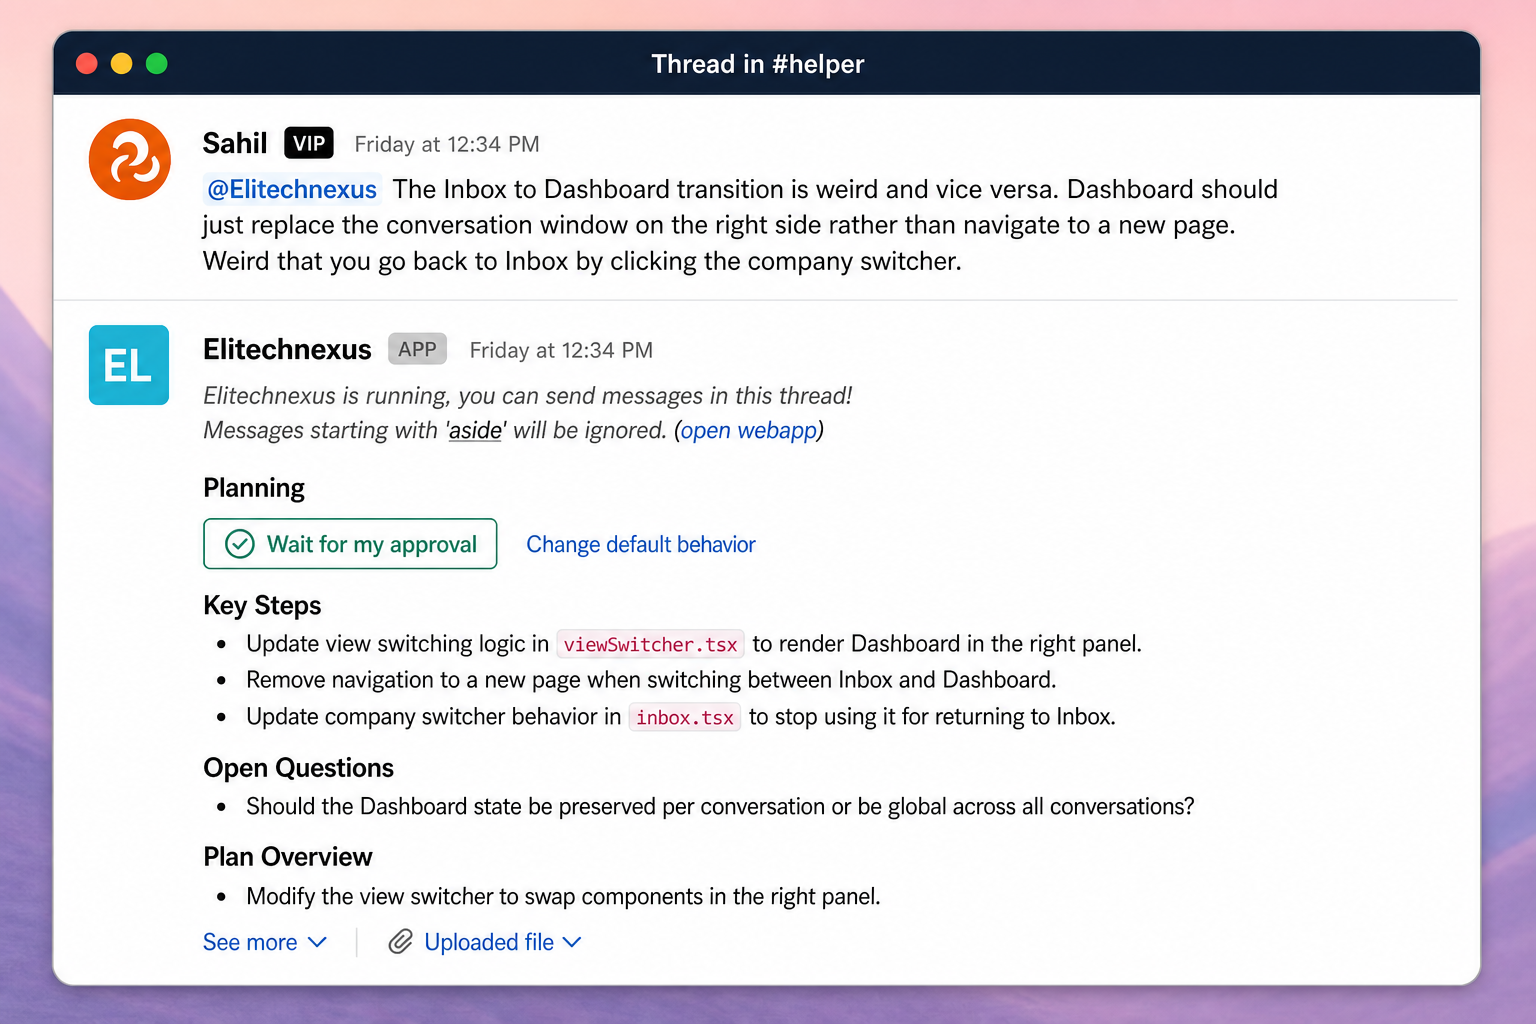Image resolution: width=1536 pixels, height=1024 pixels.
Task: Click the 'Remove navigation to a new page' step
Action: [651, 680]
